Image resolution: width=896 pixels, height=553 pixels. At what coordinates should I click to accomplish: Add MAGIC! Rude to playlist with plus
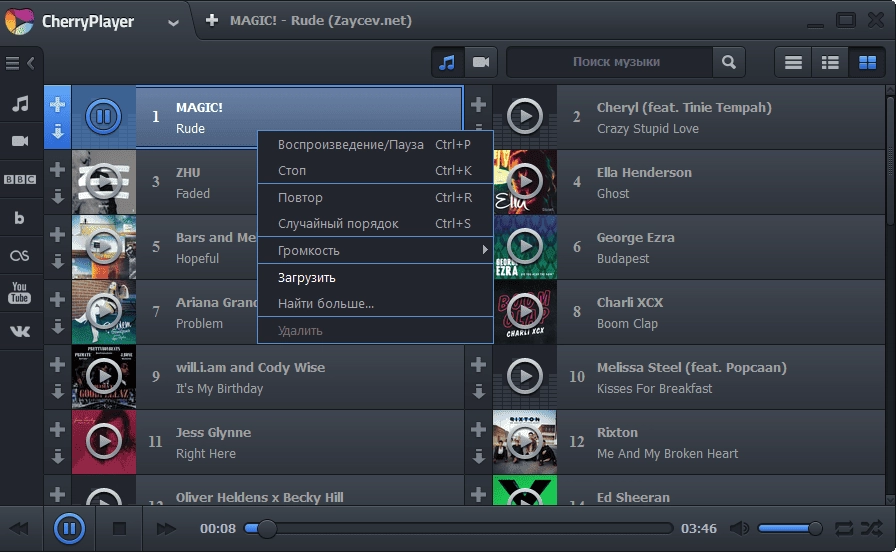[57, 104]
